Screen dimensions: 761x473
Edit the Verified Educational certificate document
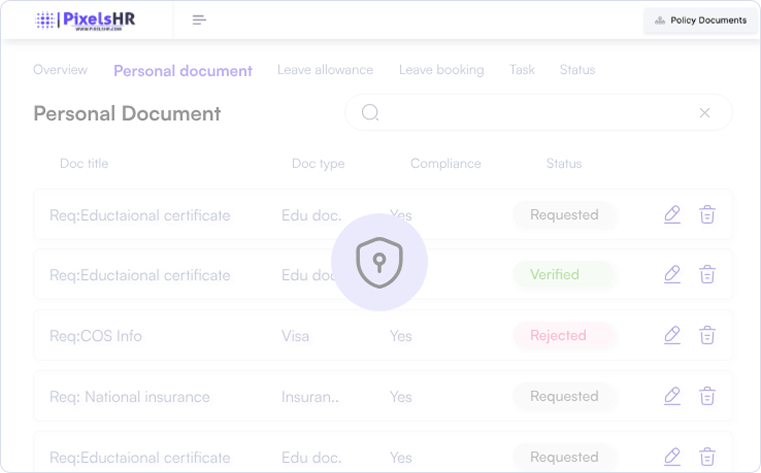coord(672,274)
